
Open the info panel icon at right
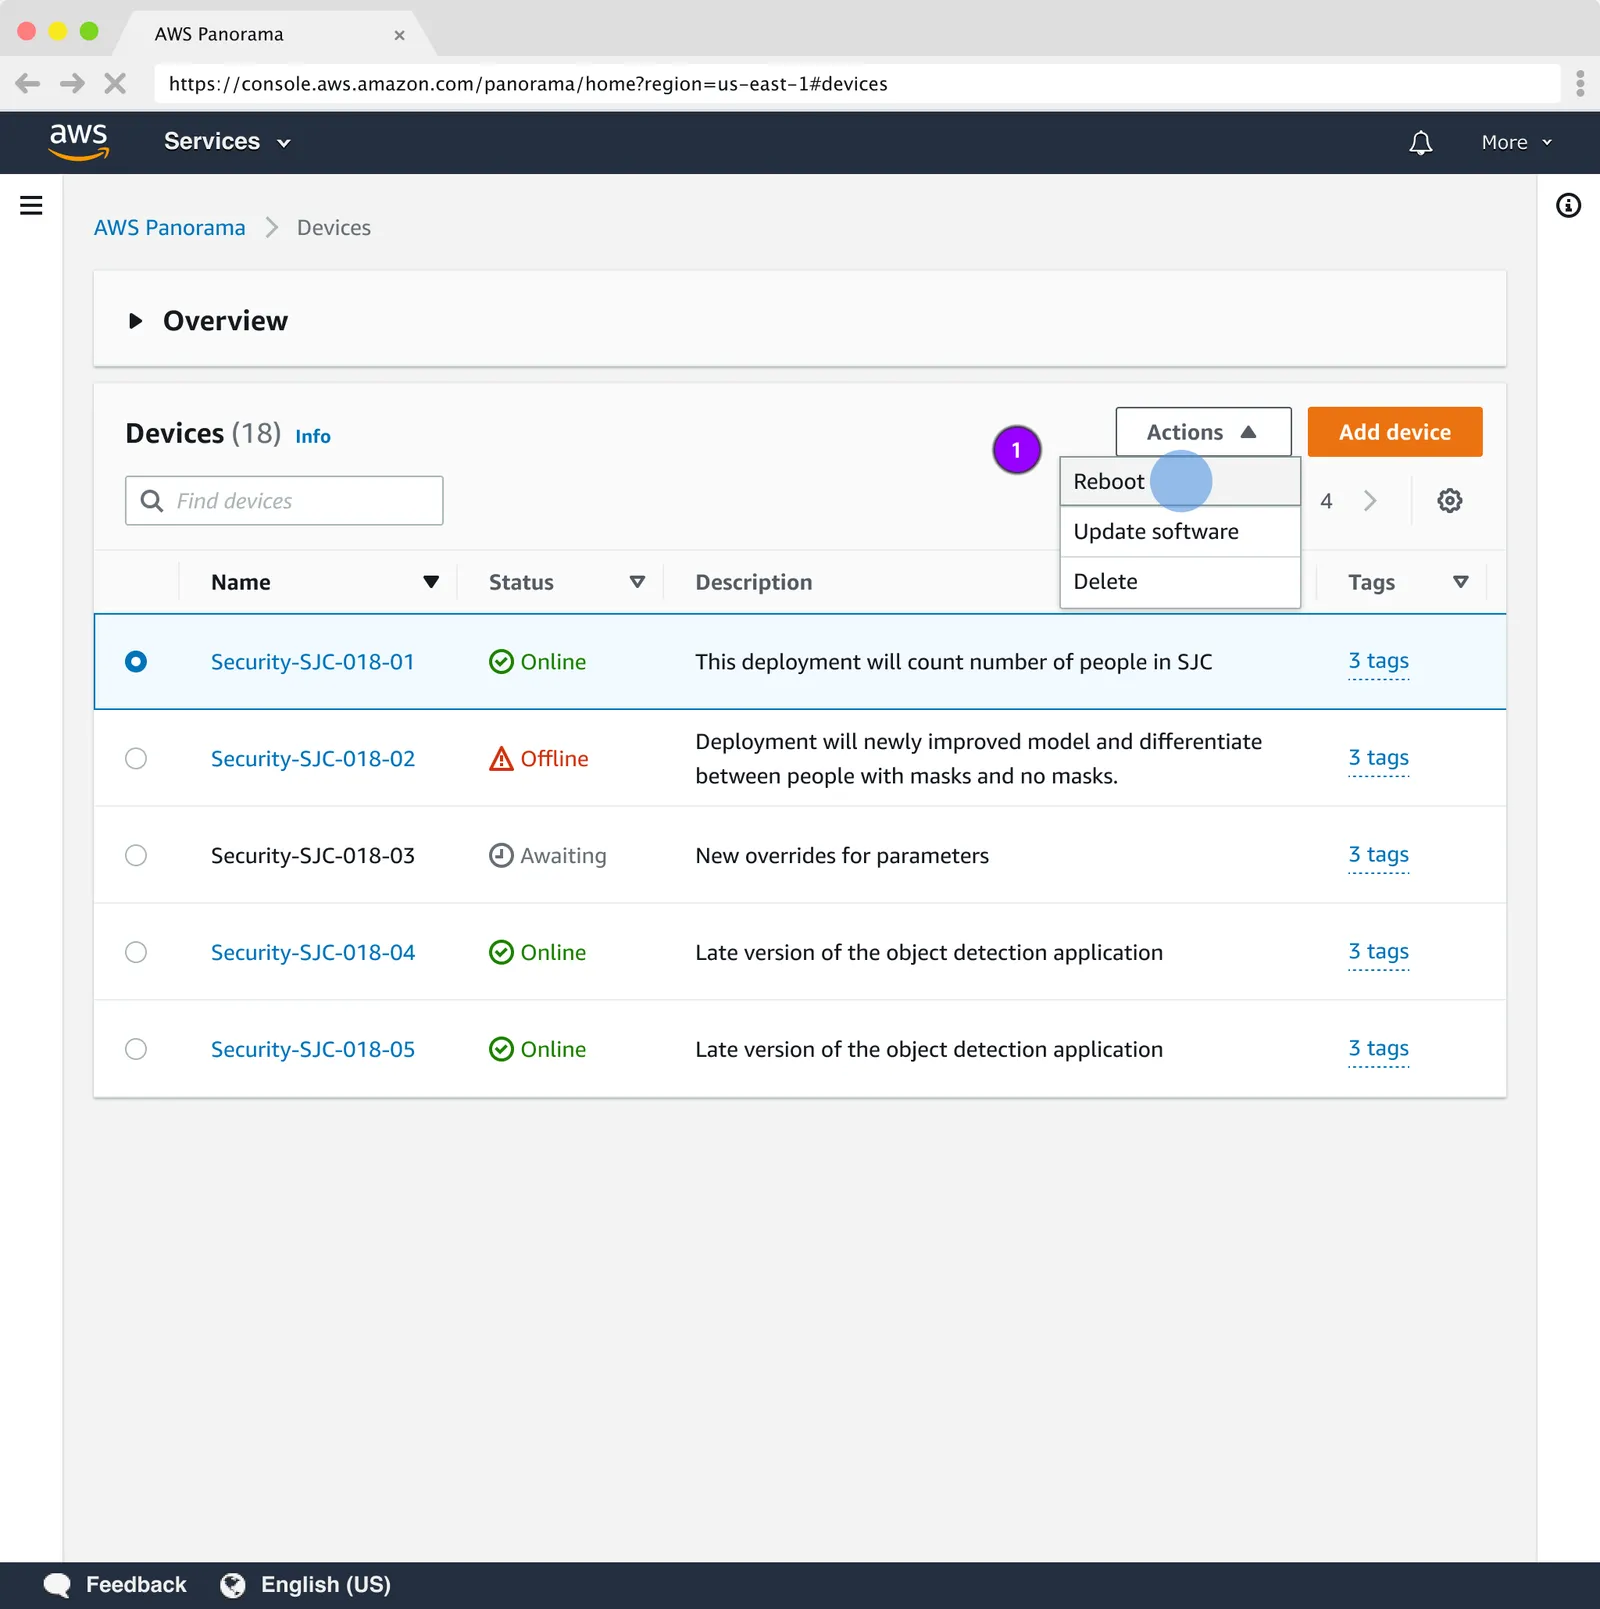point(1568,205)
